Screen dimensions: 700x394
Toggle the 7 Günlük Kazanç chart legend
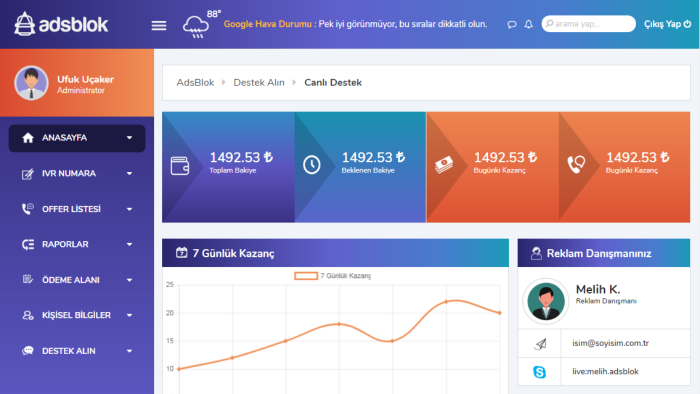pos(333,276)
